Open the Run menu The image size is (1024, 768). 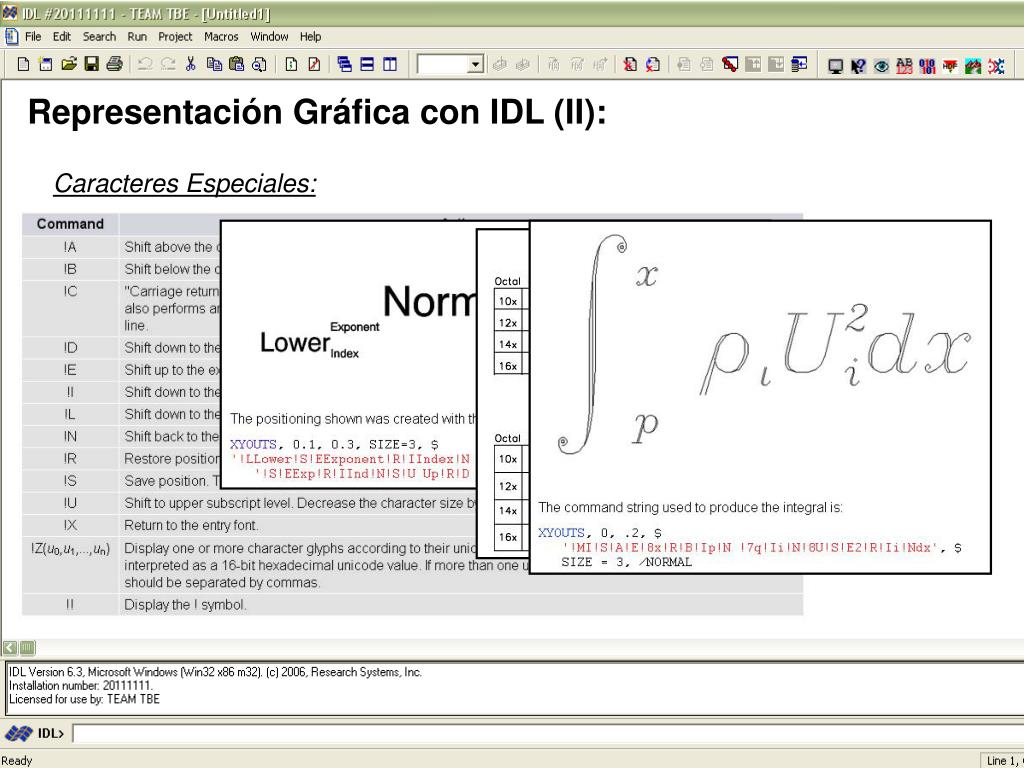click(137, 37)
